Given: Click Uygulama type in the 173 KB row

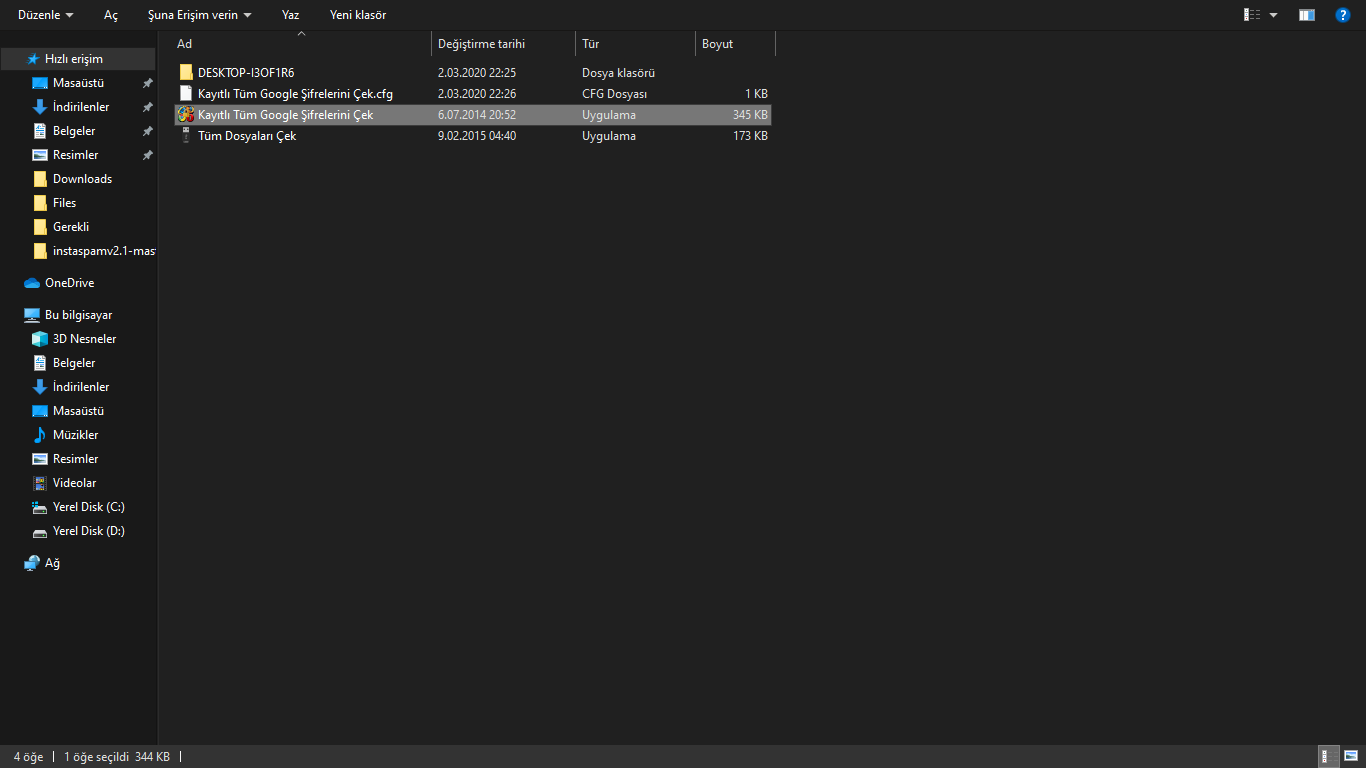Looking at the screenshot, I should coord(609,136).
